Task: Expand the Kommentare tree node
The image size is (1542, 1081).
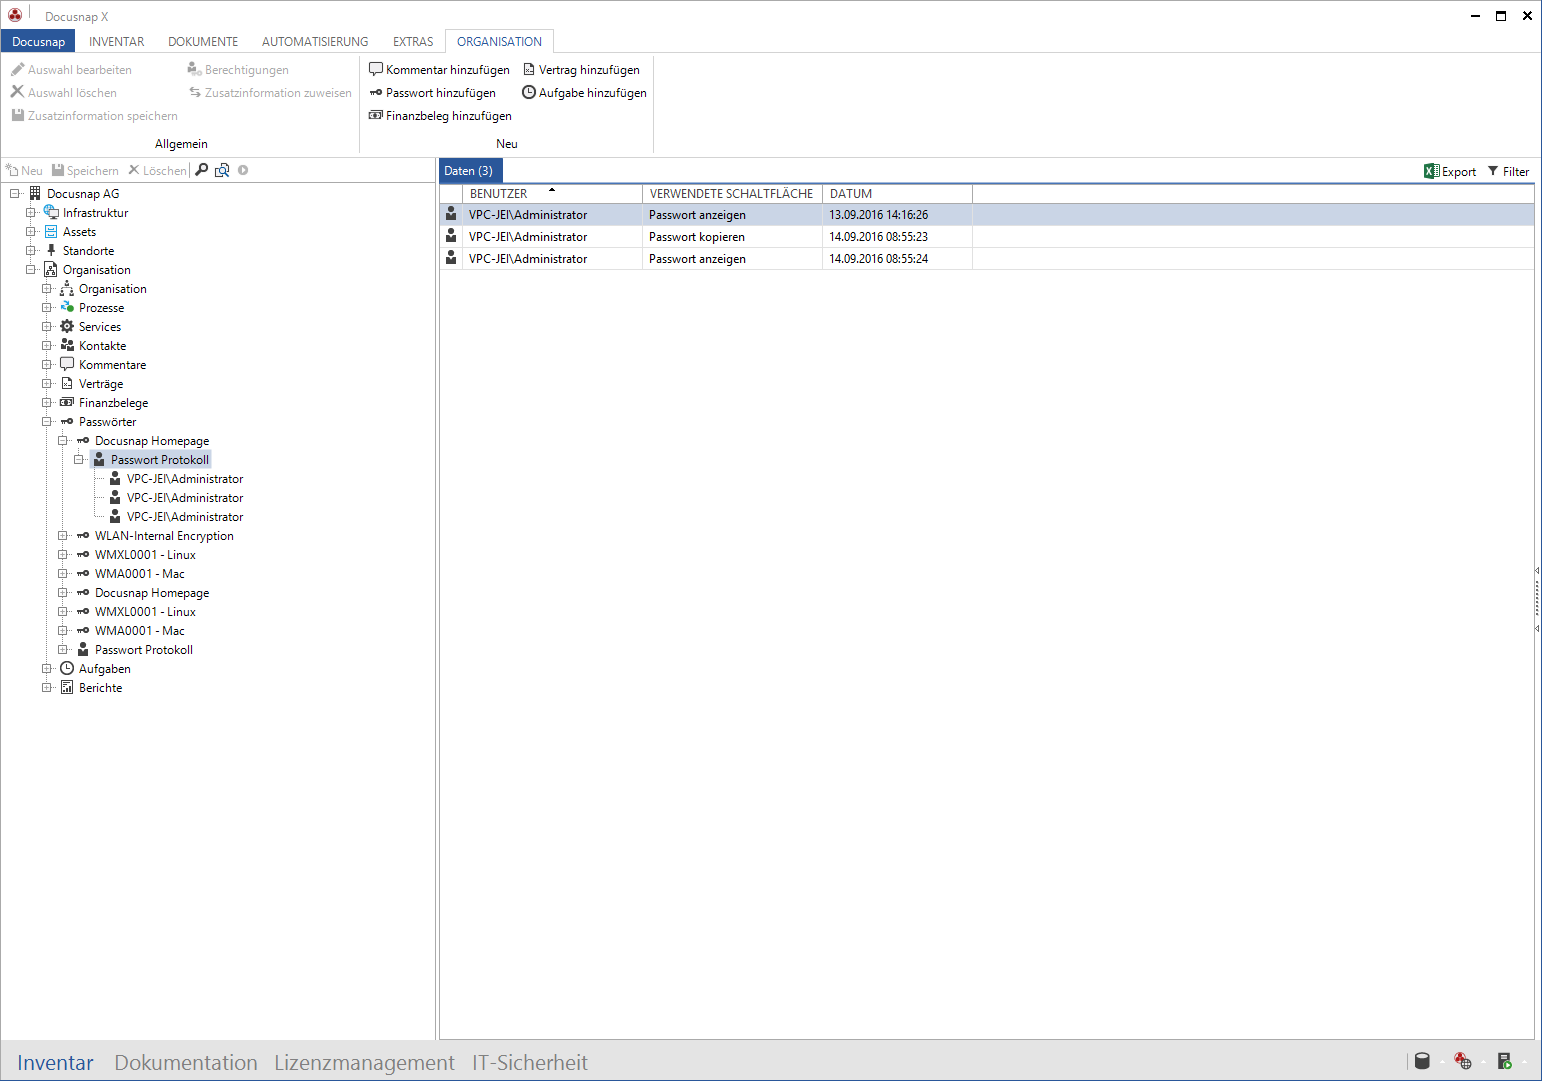Action: [47, 364]
